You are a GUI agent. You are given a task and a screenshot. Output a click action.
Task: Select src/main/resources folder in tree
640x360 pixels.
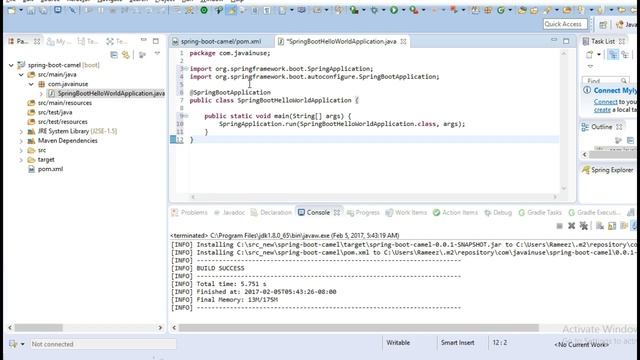pos(64,103)
